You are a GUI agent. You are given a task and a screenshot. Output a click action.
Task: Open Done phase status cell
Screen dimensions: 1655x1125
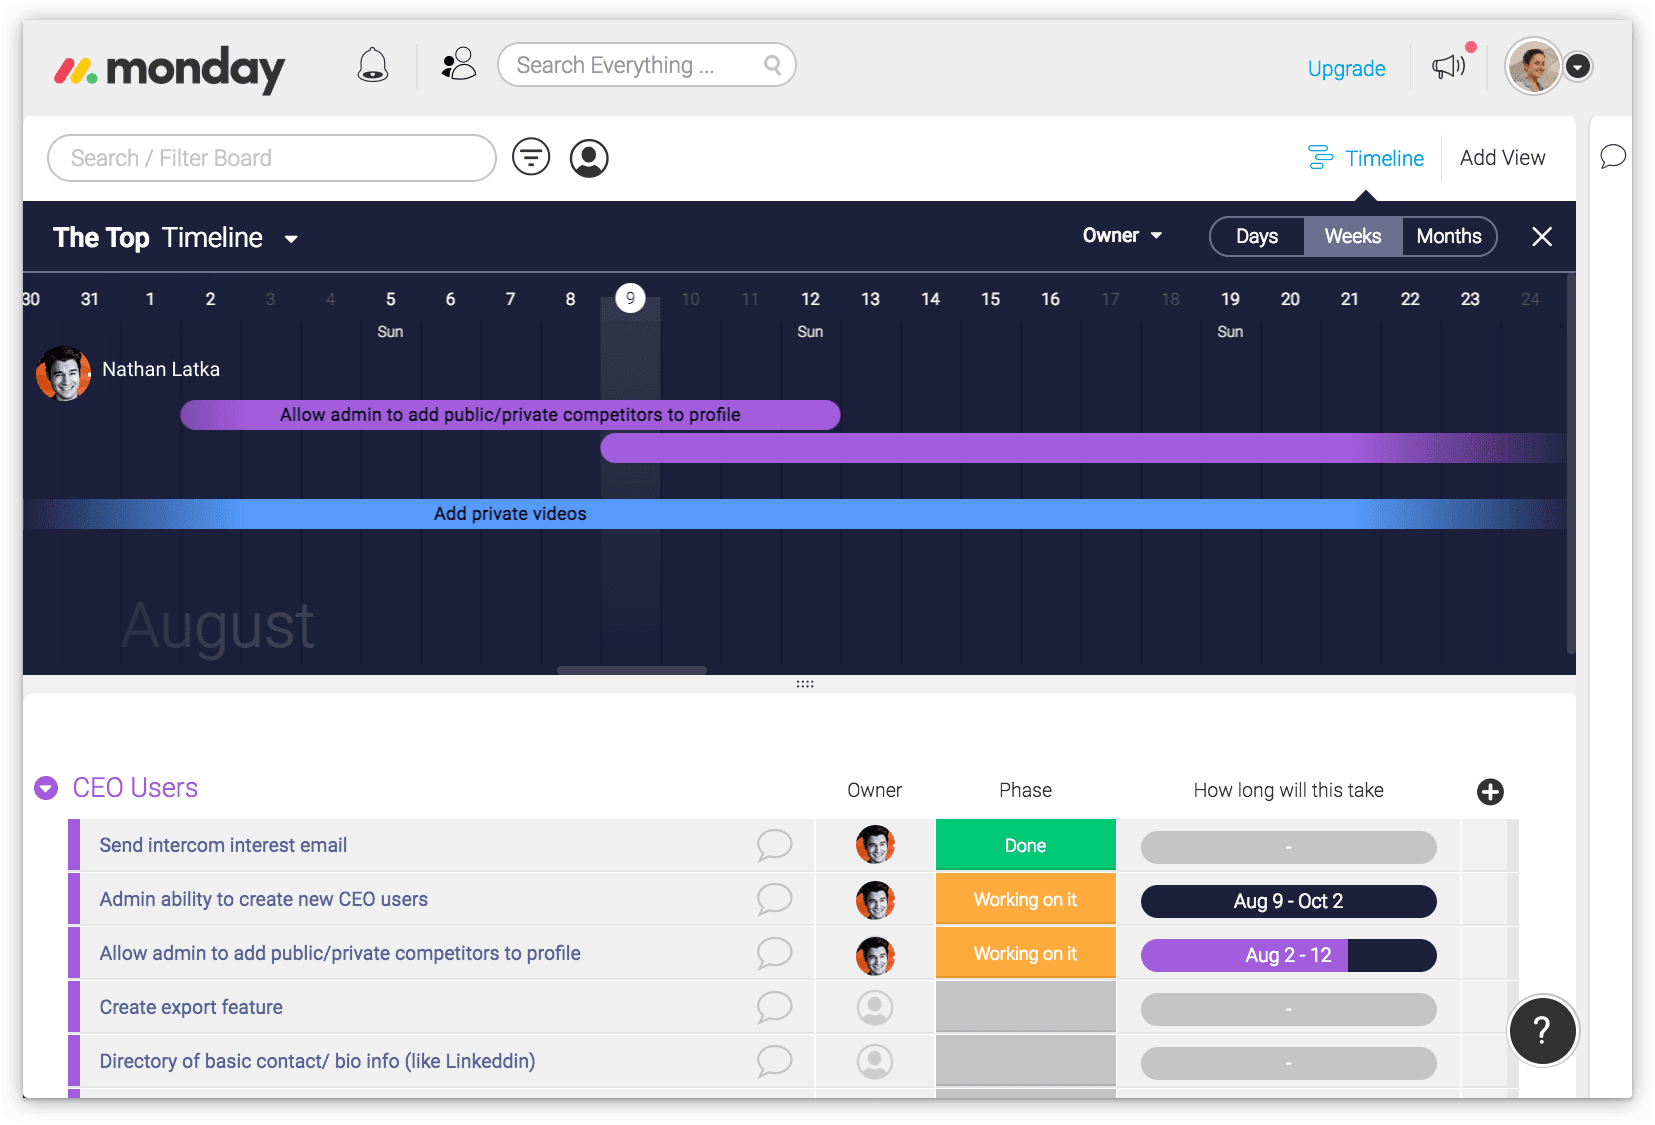pyautogui.click(x=1025, y=845)
